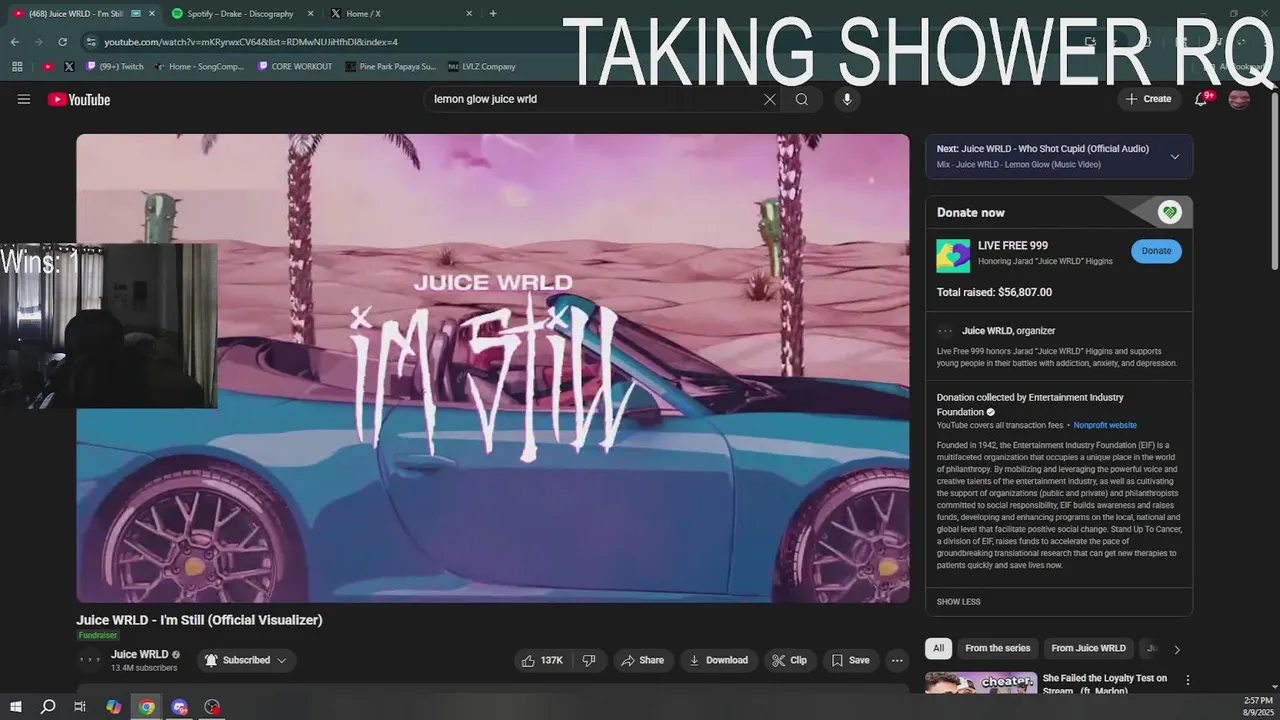The width and height of the screenshot is (1280, 720).
Task: Open the more actions three-dot menu below video
Action: click(897, 660)
